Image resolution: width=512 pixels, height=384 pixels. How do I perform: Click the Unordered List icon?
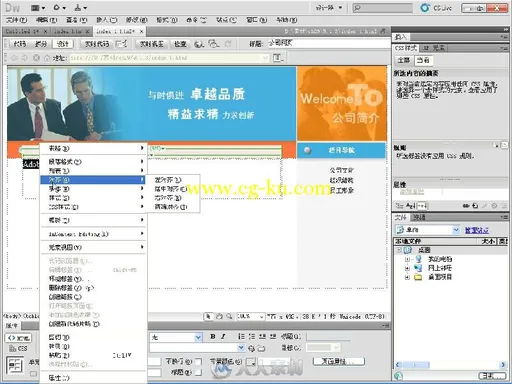click(x=241, y=337)
